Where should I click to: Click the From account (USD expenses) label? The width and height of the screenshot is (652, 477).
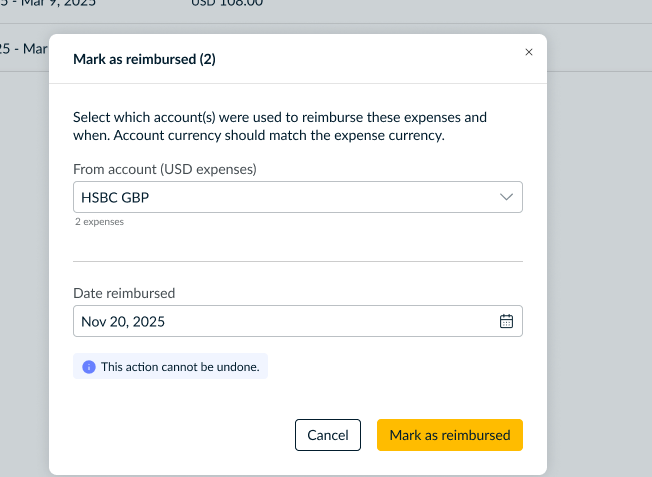click(165, 169)
